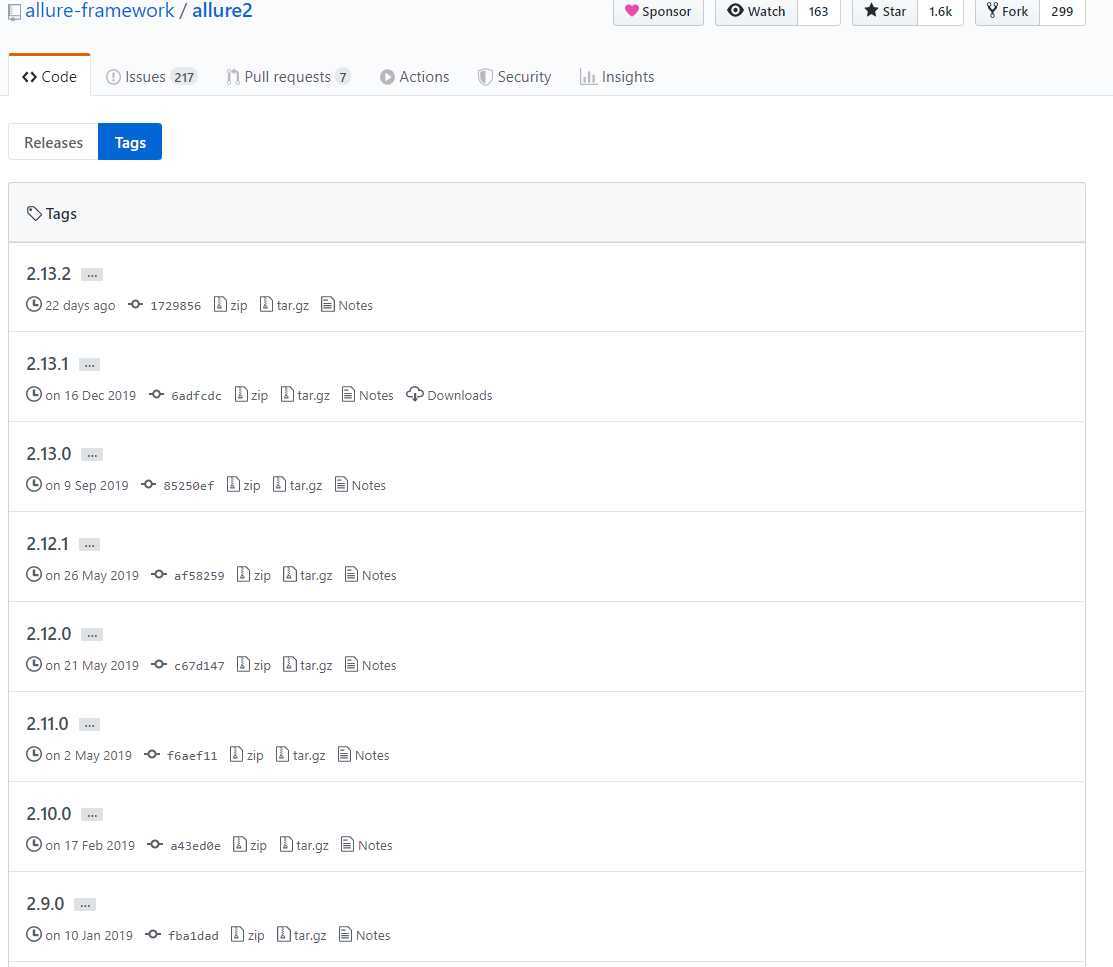Click the Watch button
The height and width of the screenshot is (967, 1113).
tap(756, 11)
